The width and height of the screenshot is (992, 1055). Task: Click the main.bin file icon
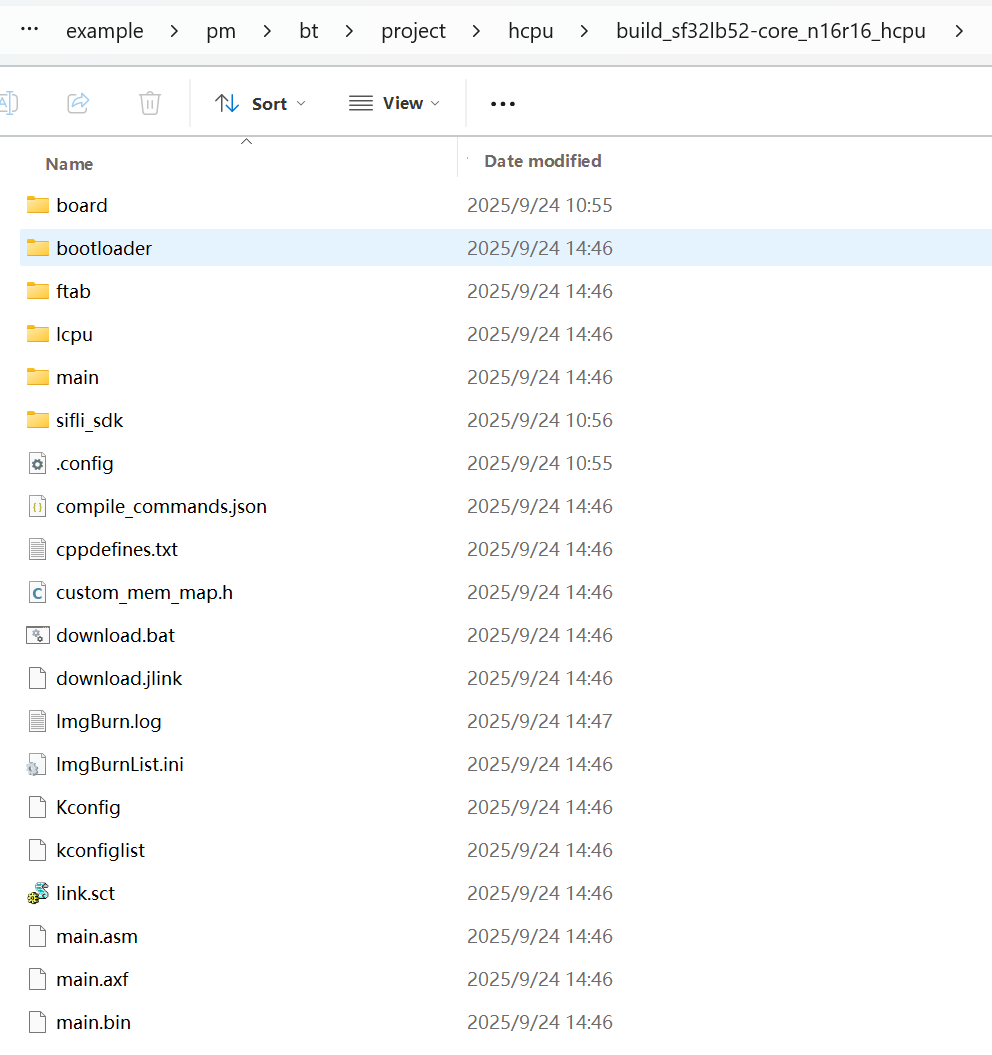click(38, 1023)
